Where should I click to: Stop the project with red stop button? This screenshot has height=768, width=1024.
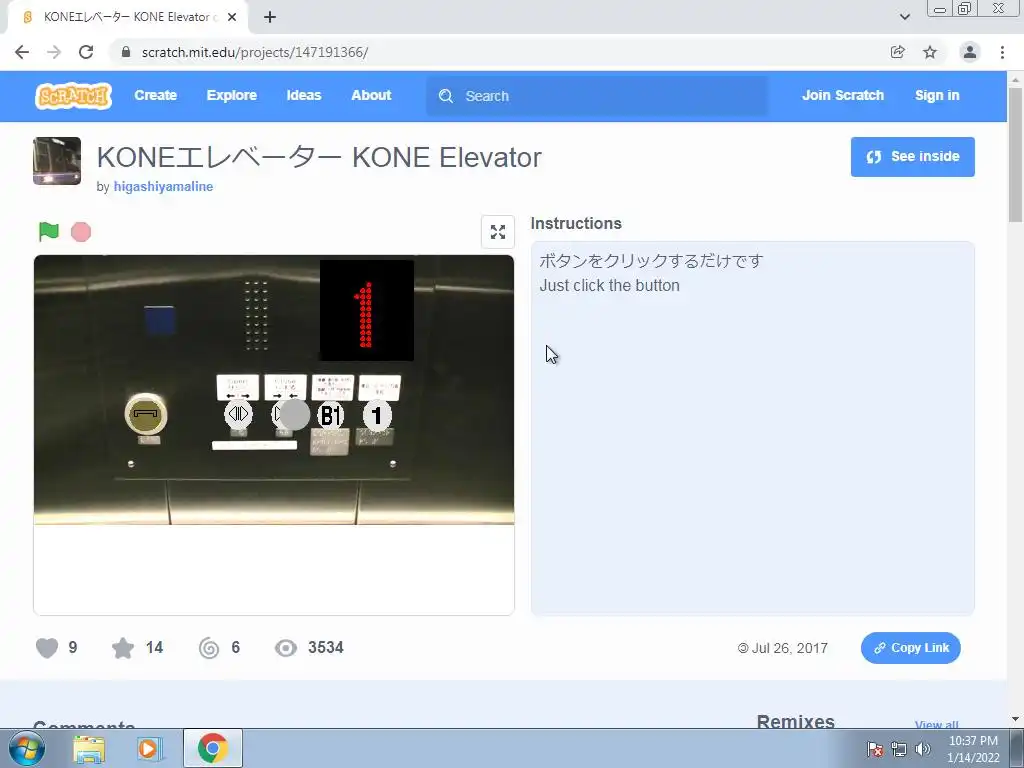(x=81, y=232)
